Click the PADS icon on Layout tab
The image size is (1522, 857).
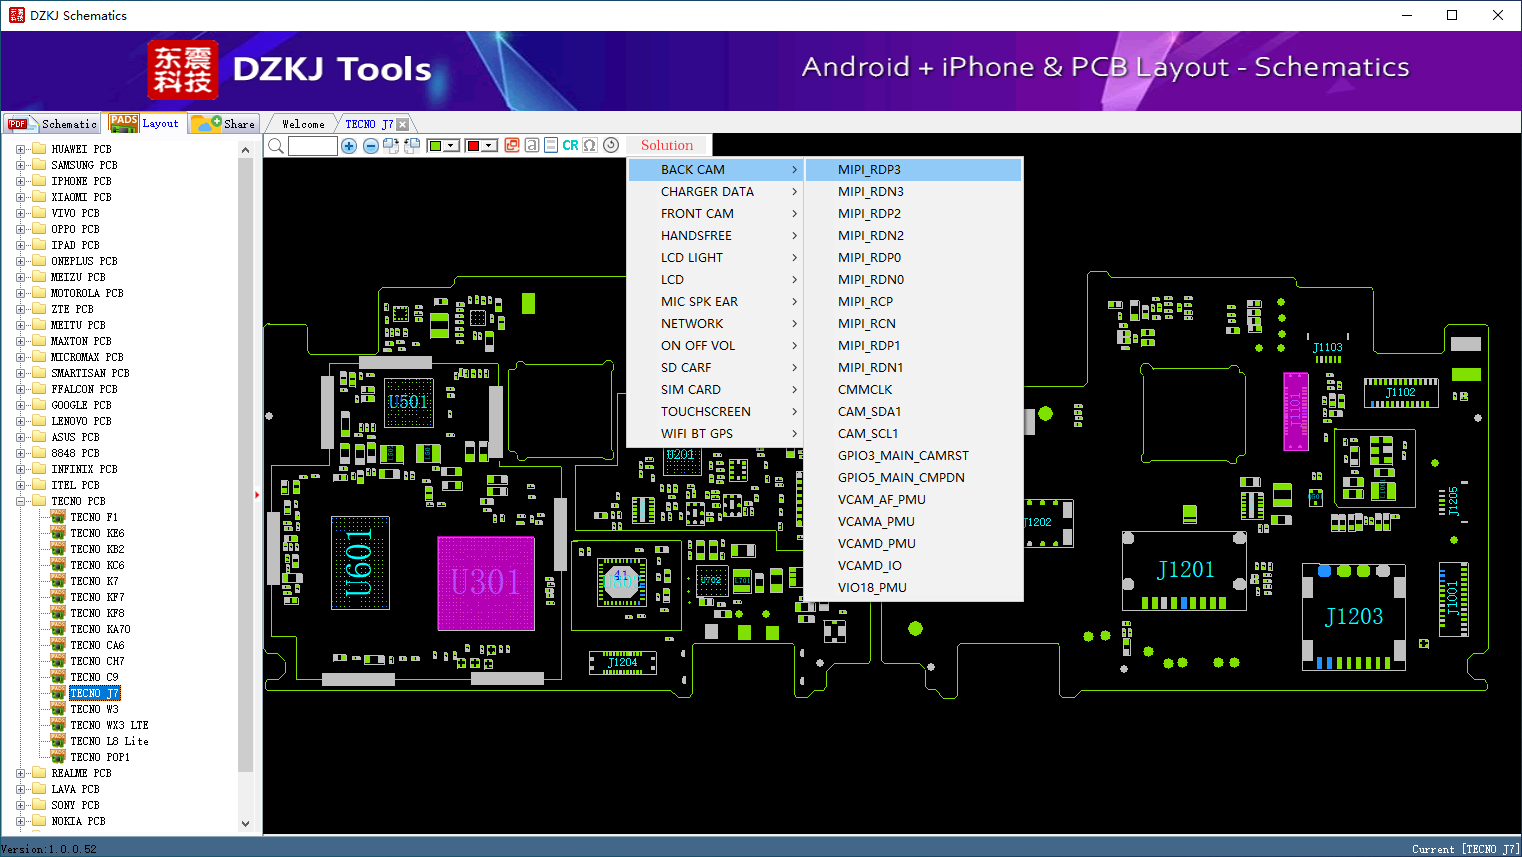(124, 123)
